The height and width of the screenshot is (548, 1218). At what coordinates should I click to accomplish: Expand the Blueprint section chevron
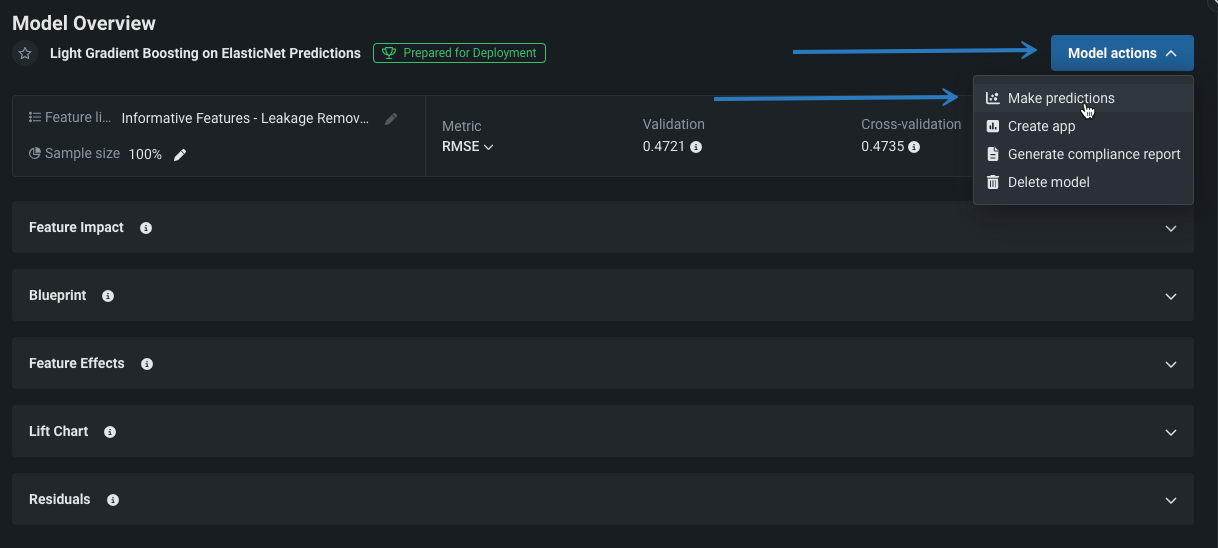[1171, 296]
